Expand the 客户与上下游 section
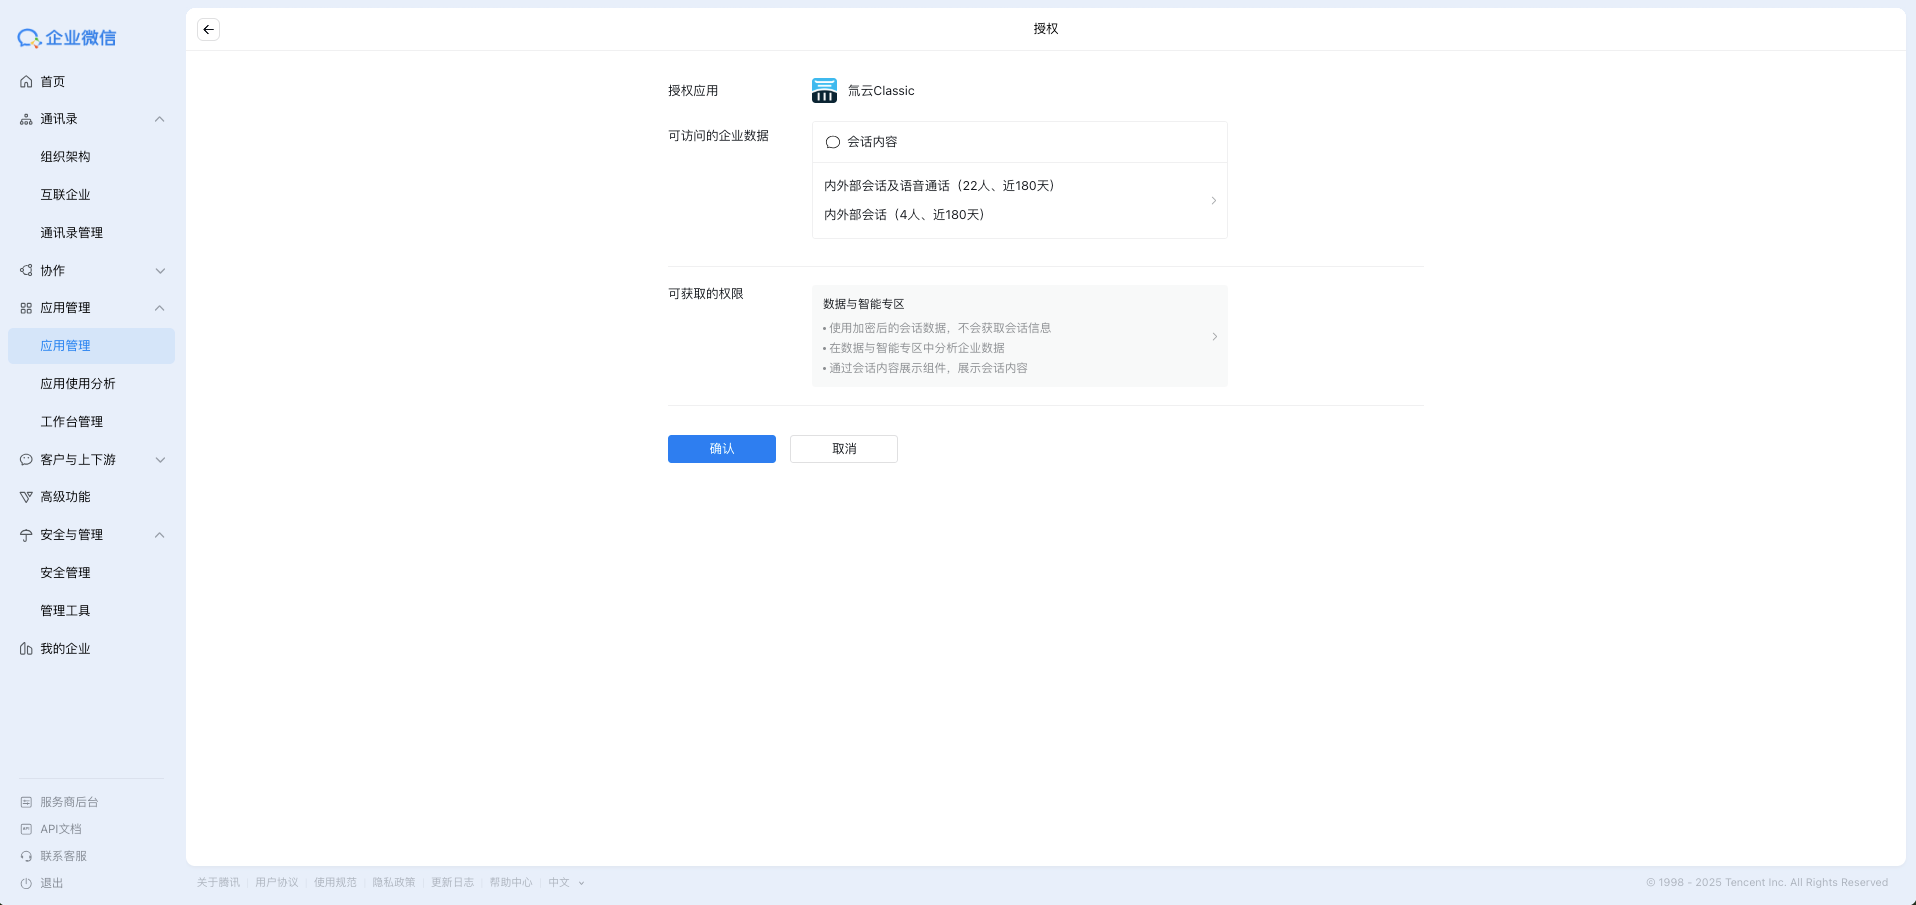The width and height of the screenshot is (1916, 905). [x=160, y=460]
